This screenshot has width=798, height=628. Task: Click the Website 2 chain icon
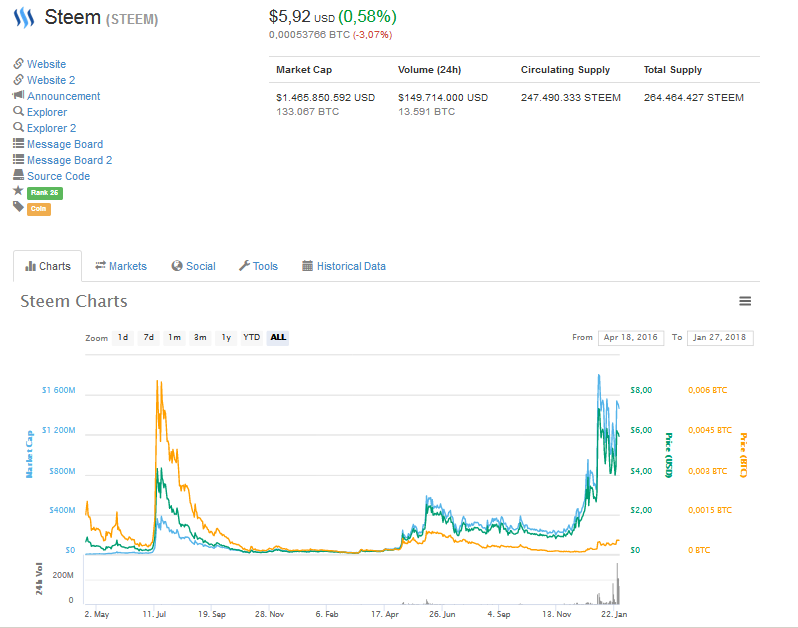point(18,79)
